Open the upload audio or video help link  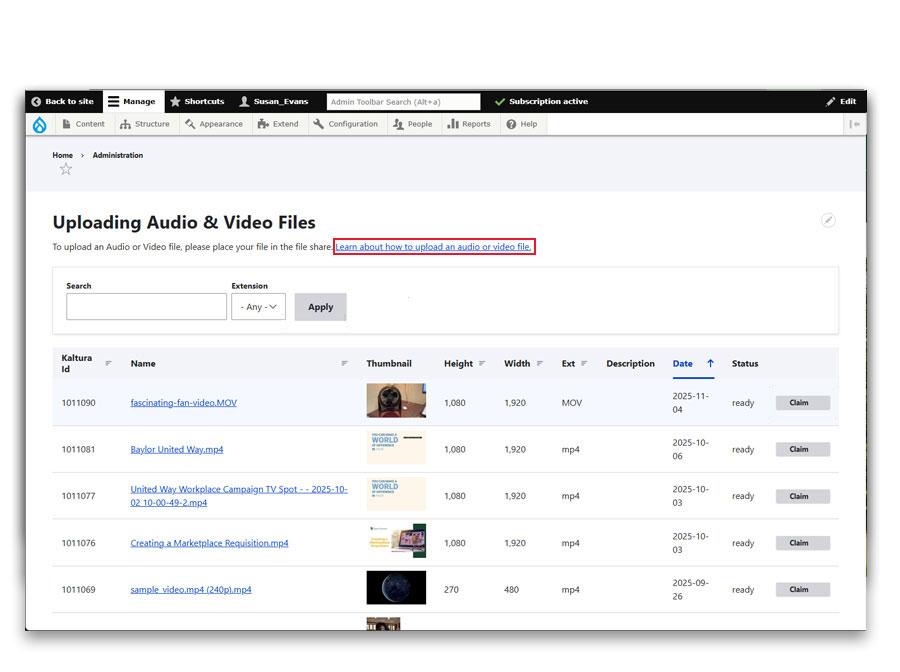[x=433, y=247]
